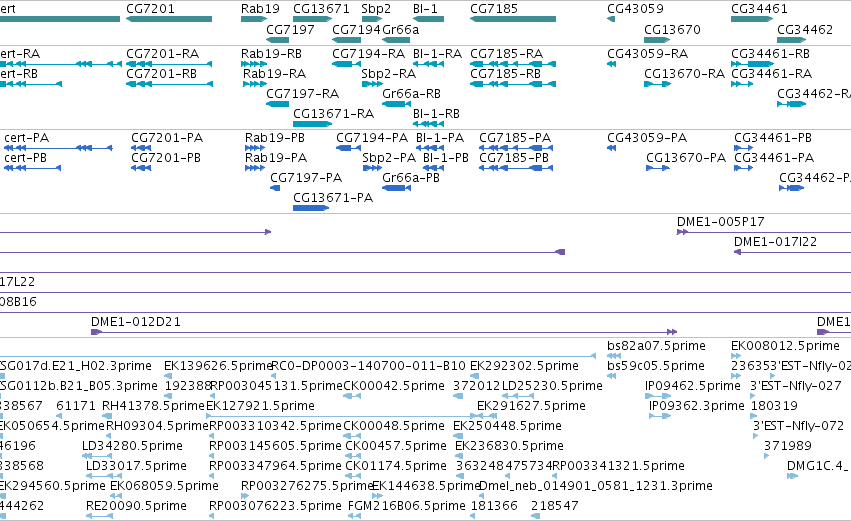Select the CG34462 gene label
The image size is (851, 521).
(x=805, y=29)
